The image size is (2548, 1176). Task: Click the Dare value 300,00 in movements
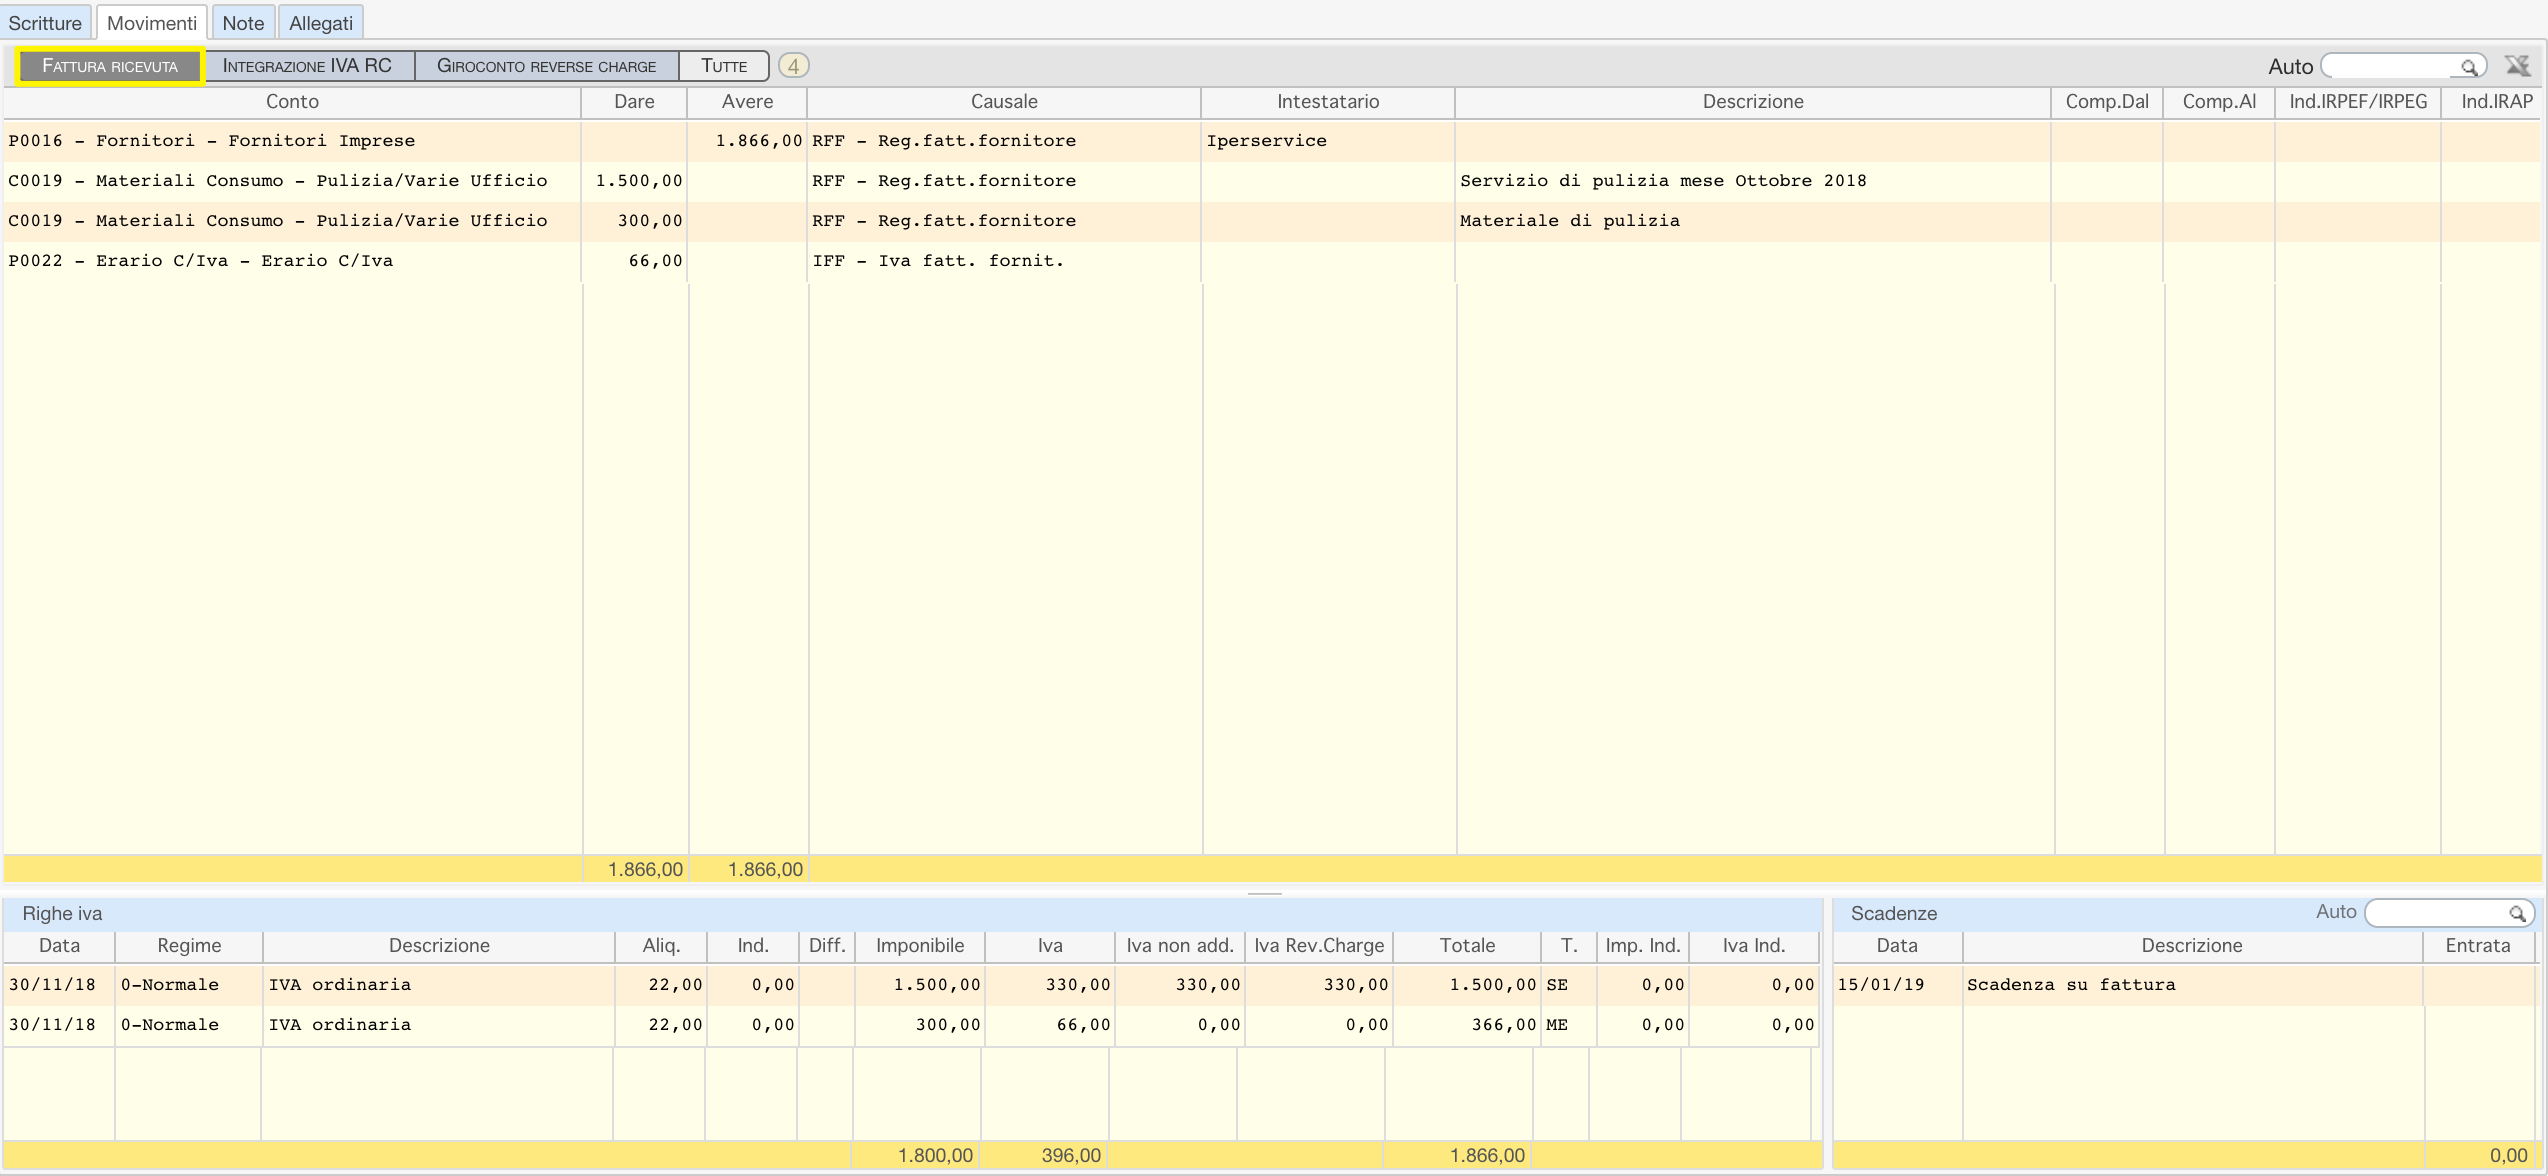649,221
